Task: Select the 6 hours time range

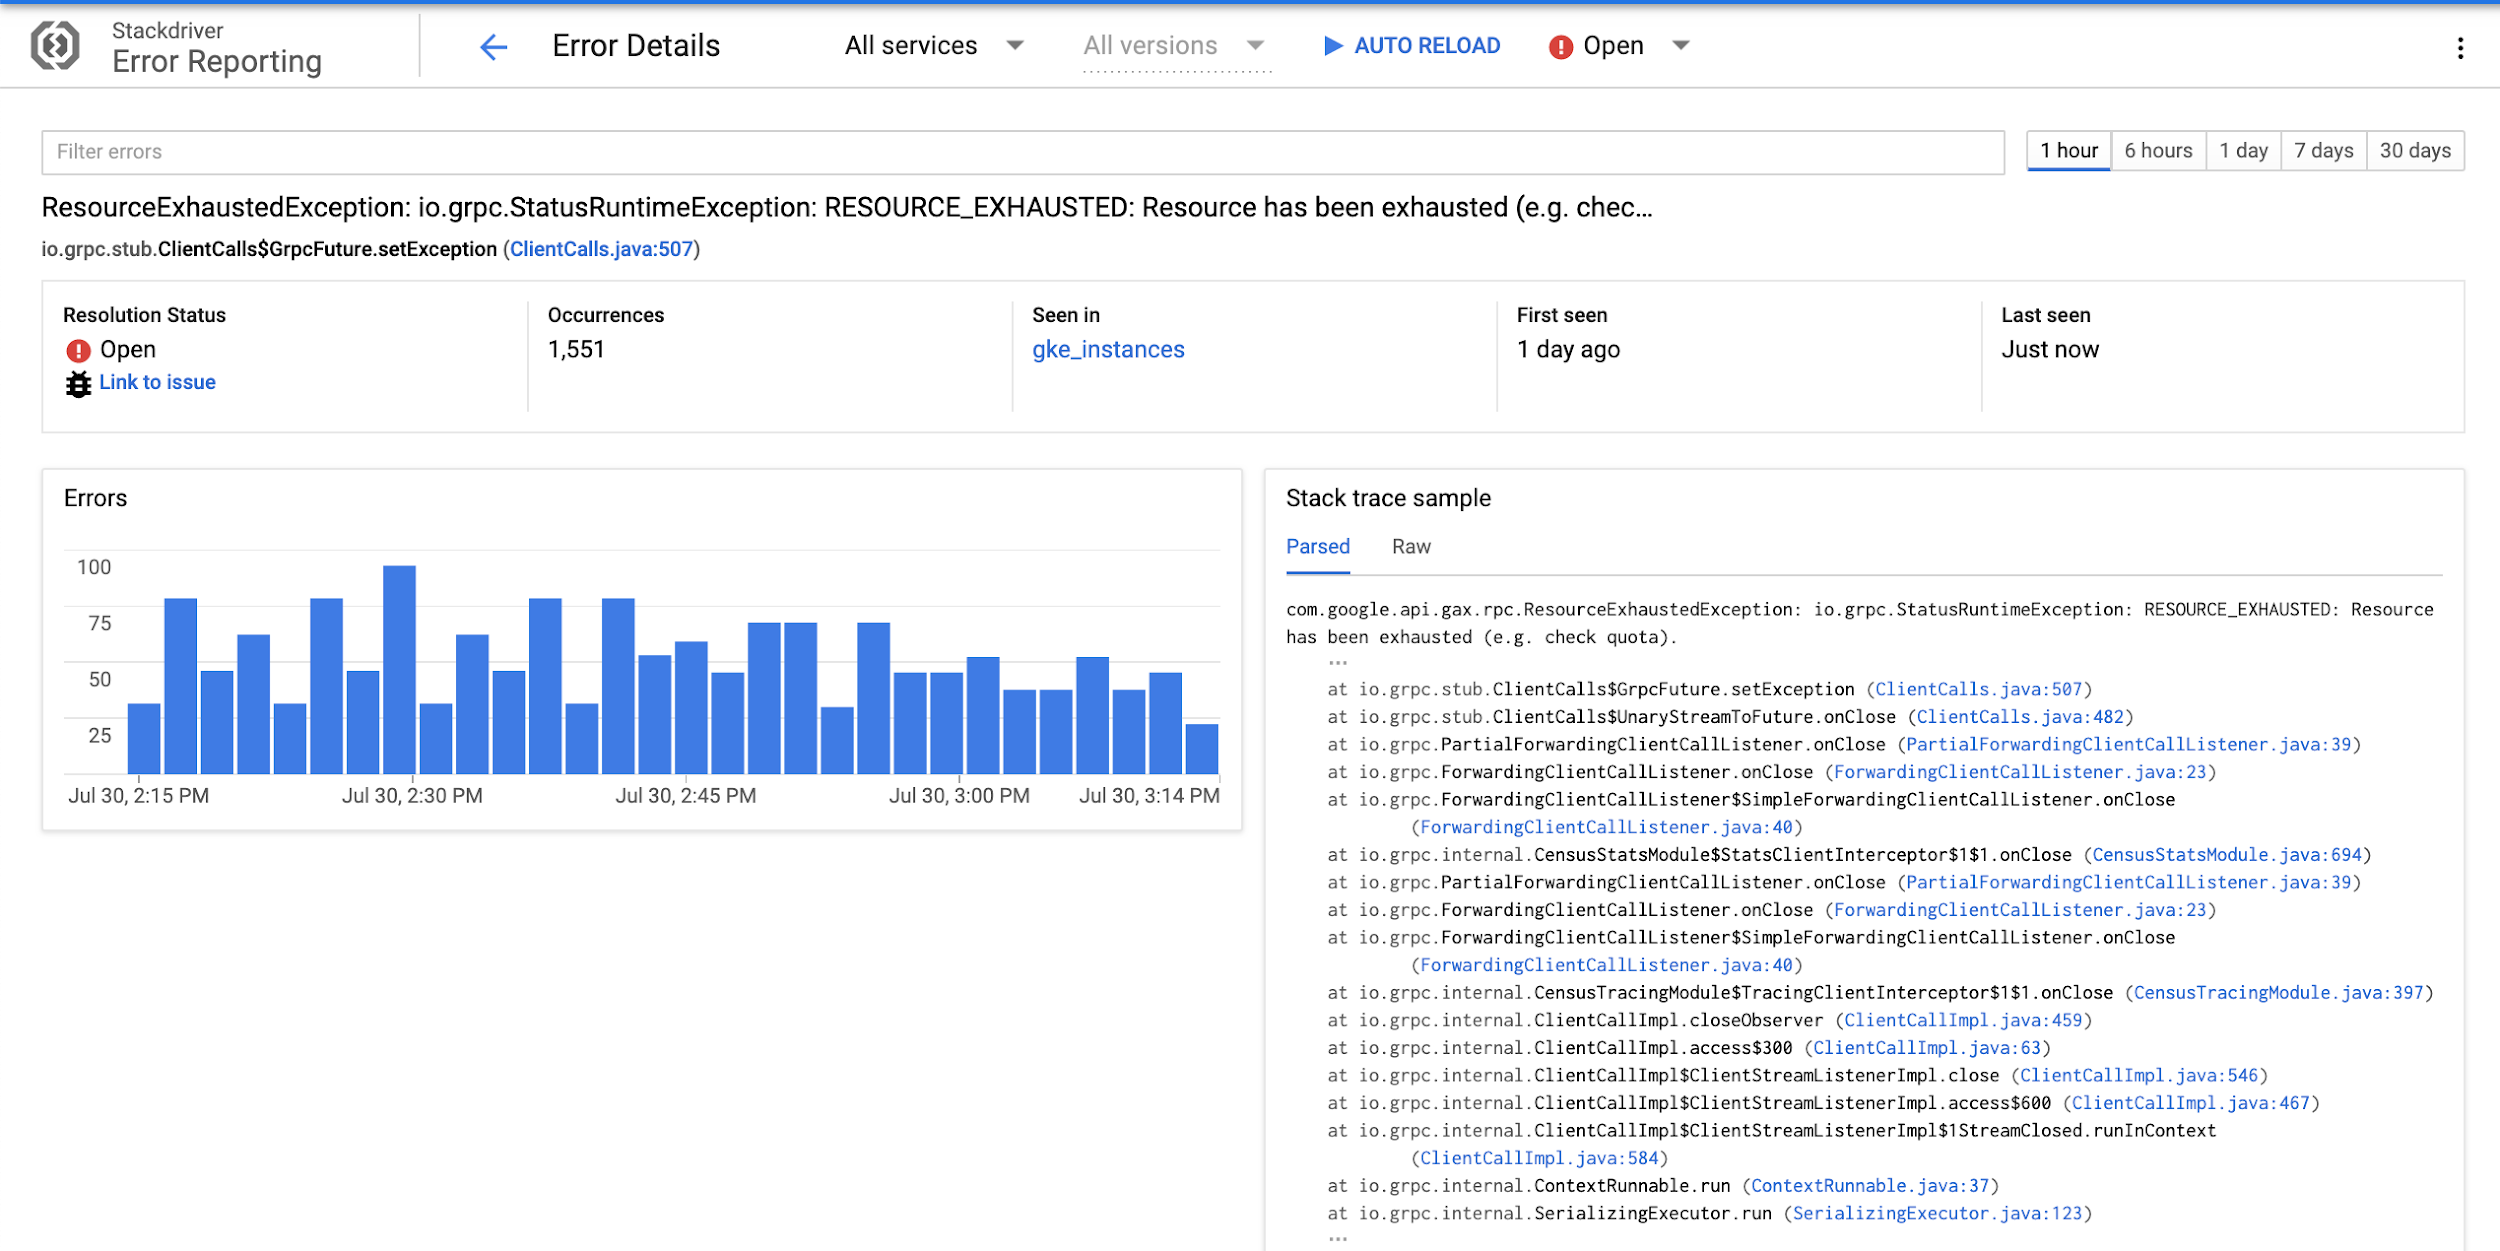Action: coord(2158,151)
